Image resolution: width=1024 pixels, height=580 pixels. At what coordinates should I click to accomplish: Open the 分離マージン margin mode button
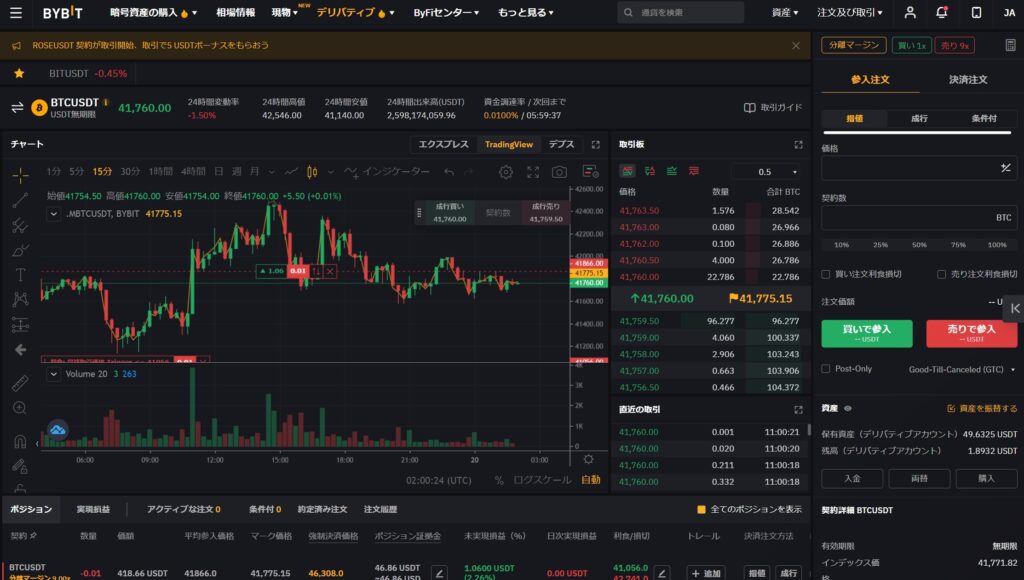[854, 45]
